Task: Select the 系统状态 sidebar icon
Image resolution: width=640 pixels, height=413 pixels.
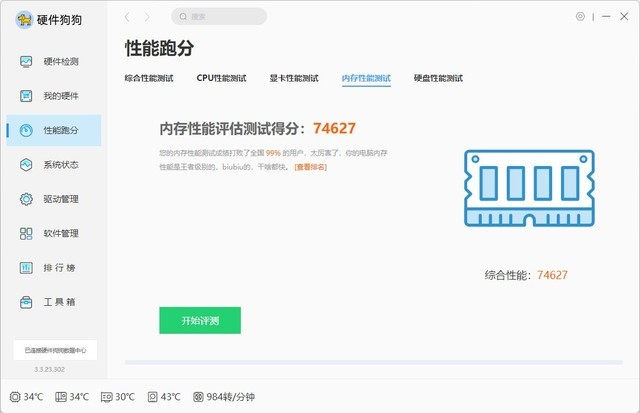Action: 27,165
